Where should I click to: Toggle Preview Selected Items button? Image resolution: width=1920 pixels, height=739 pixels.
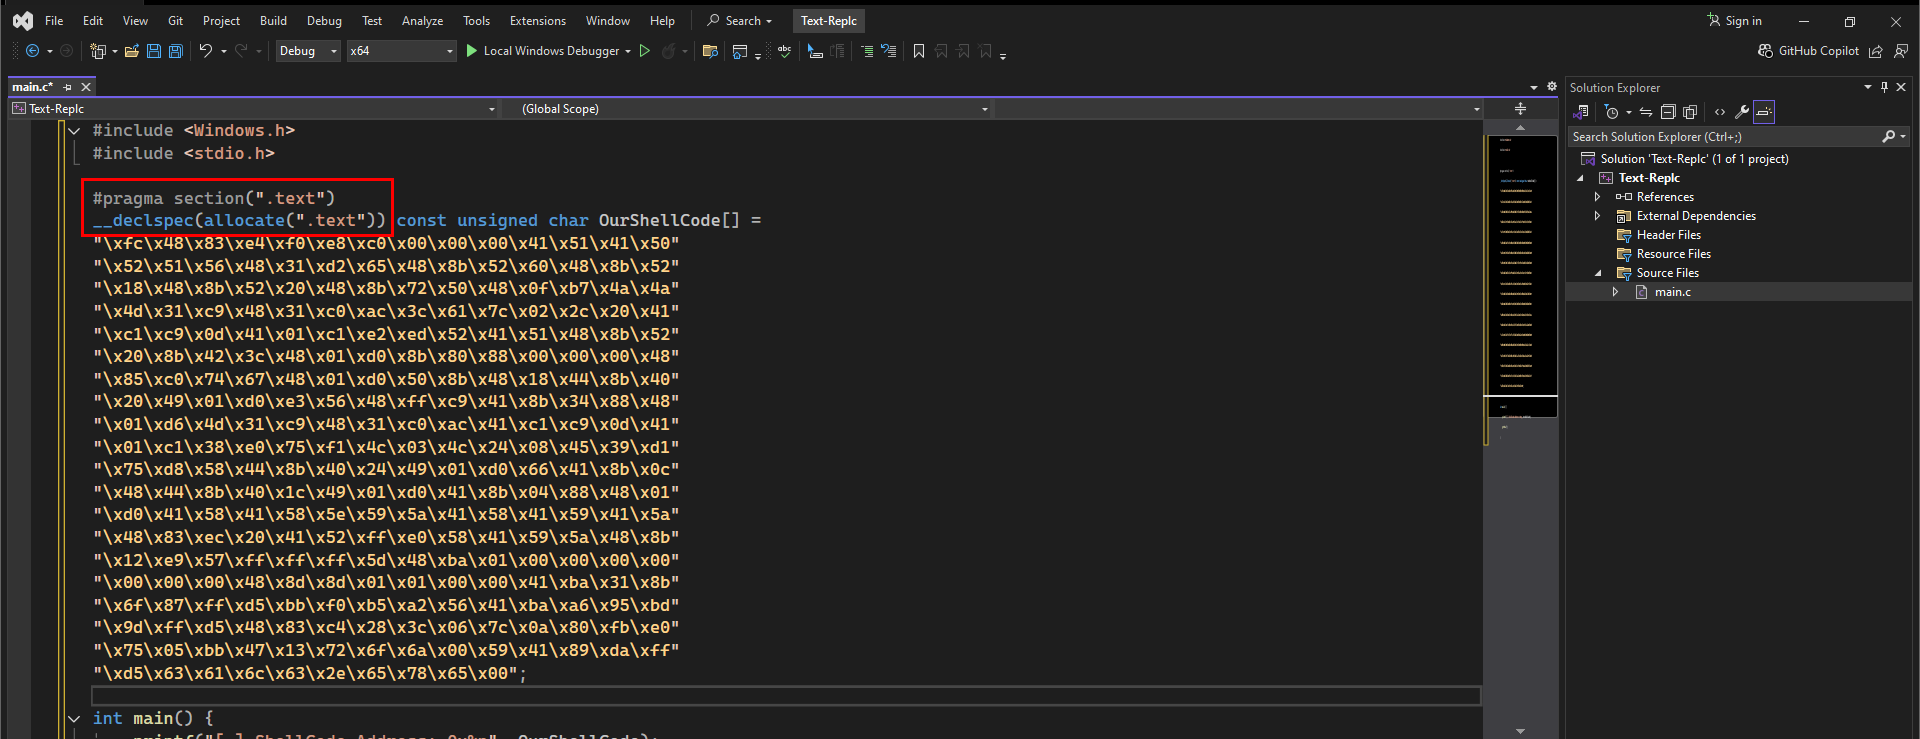(1764, 112)
